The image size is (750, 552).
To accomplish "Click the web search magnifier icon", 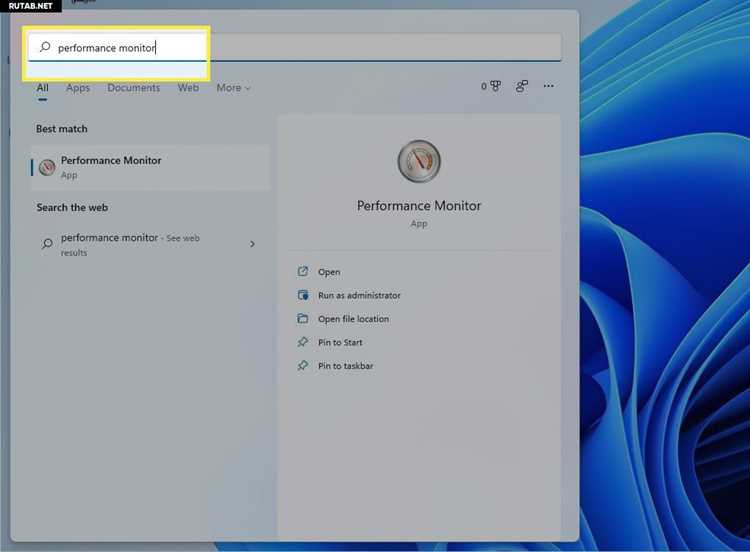I will (47, 243).
